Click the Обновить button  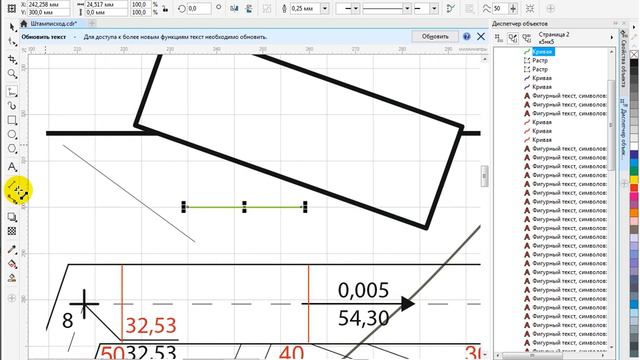[435, 36]
